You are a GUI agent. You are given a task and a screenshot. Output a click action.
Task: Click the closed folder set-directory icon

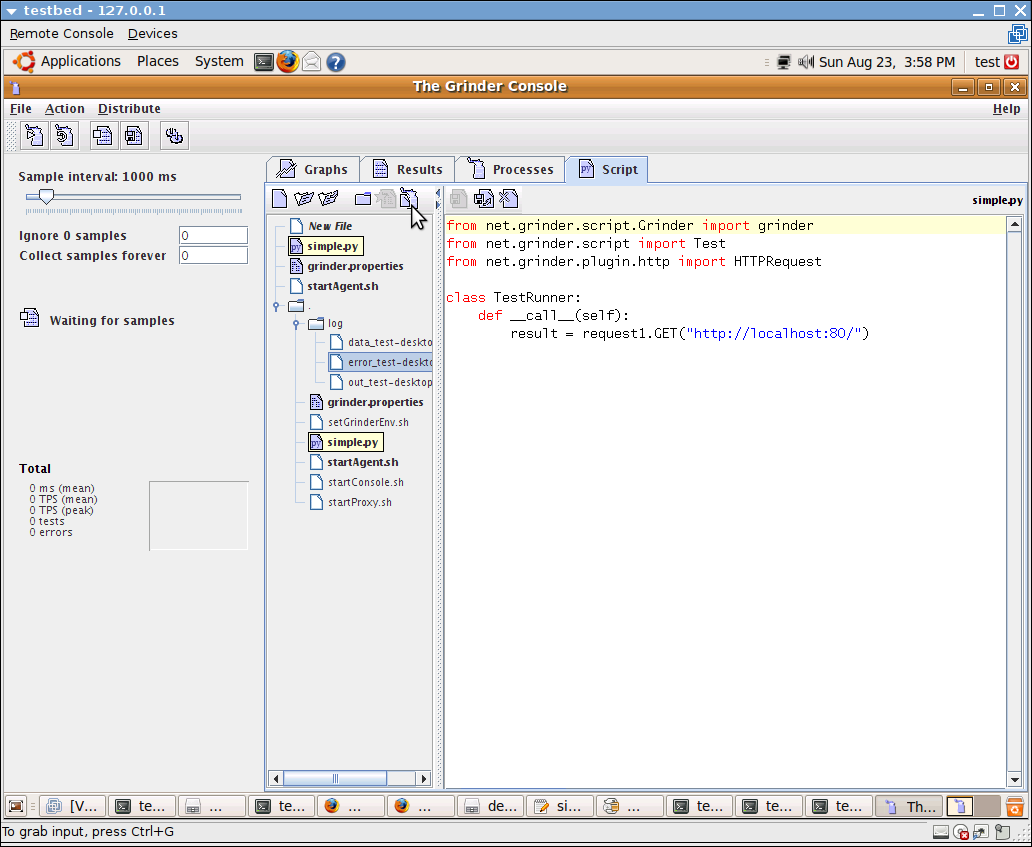[x=363, y=198]
